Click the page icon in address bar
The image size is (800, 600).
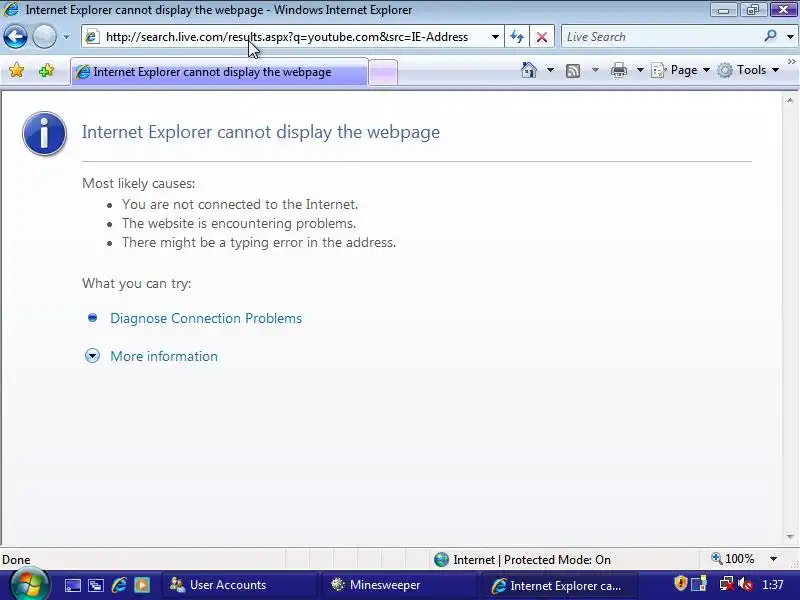pyautogui.click(x=92, y=37)
